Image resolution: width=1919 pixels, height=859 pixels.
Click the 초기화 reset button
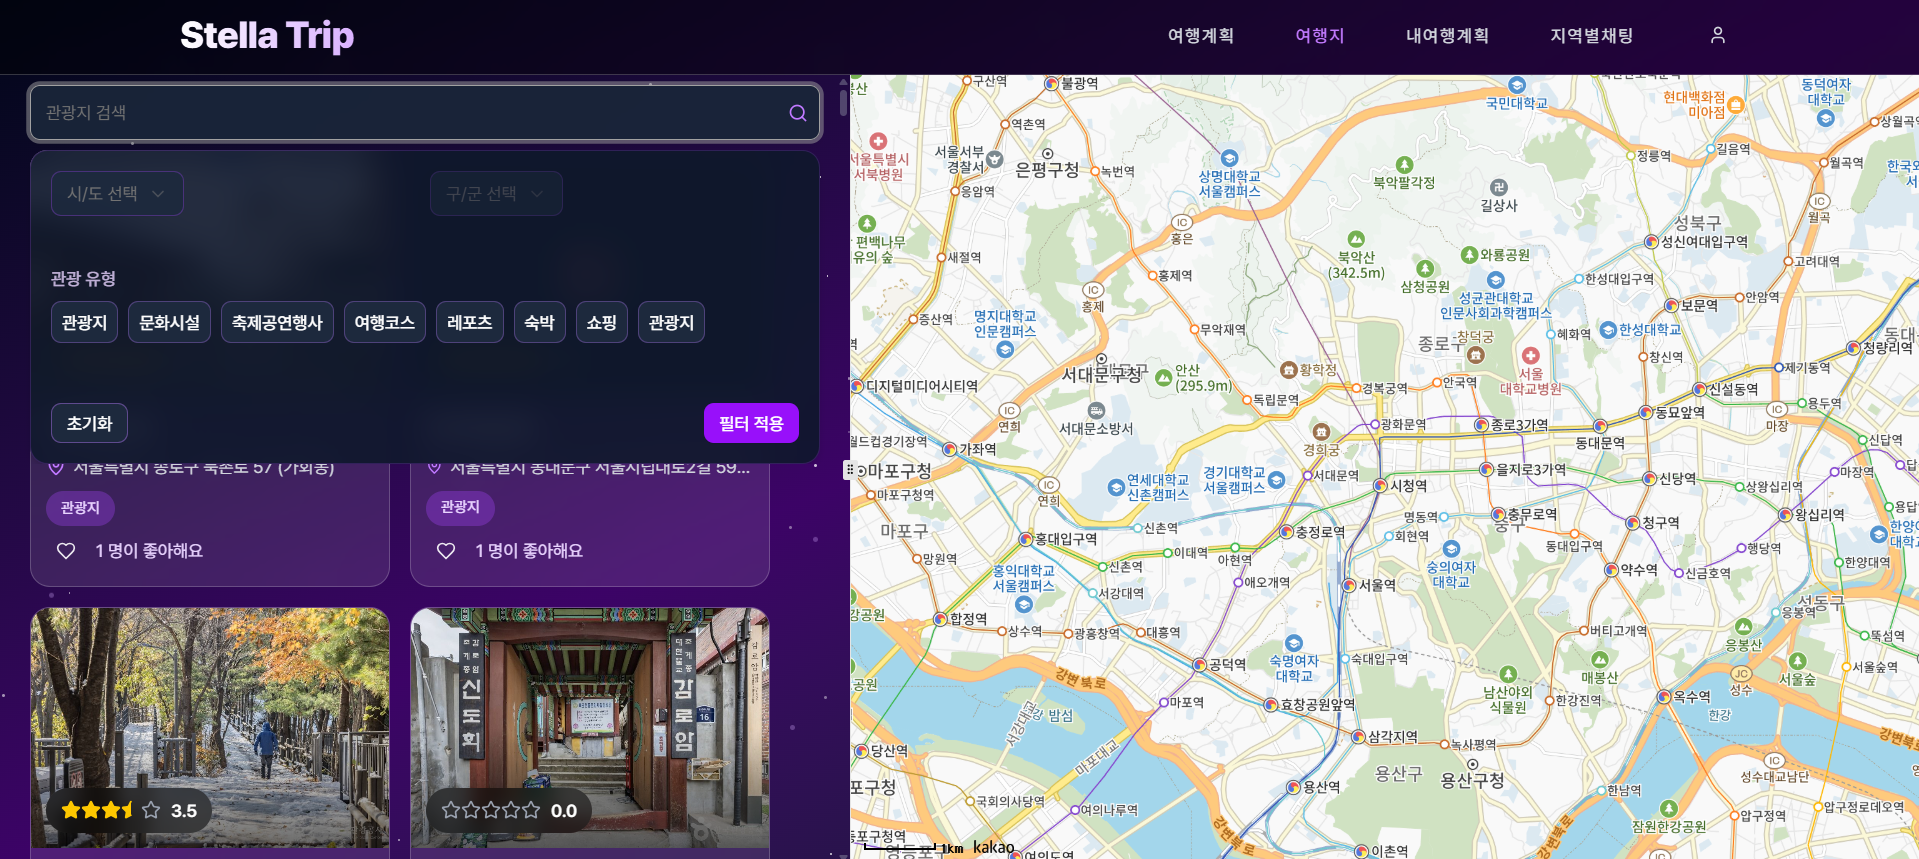pyautogui.click(x=89, y=424)
